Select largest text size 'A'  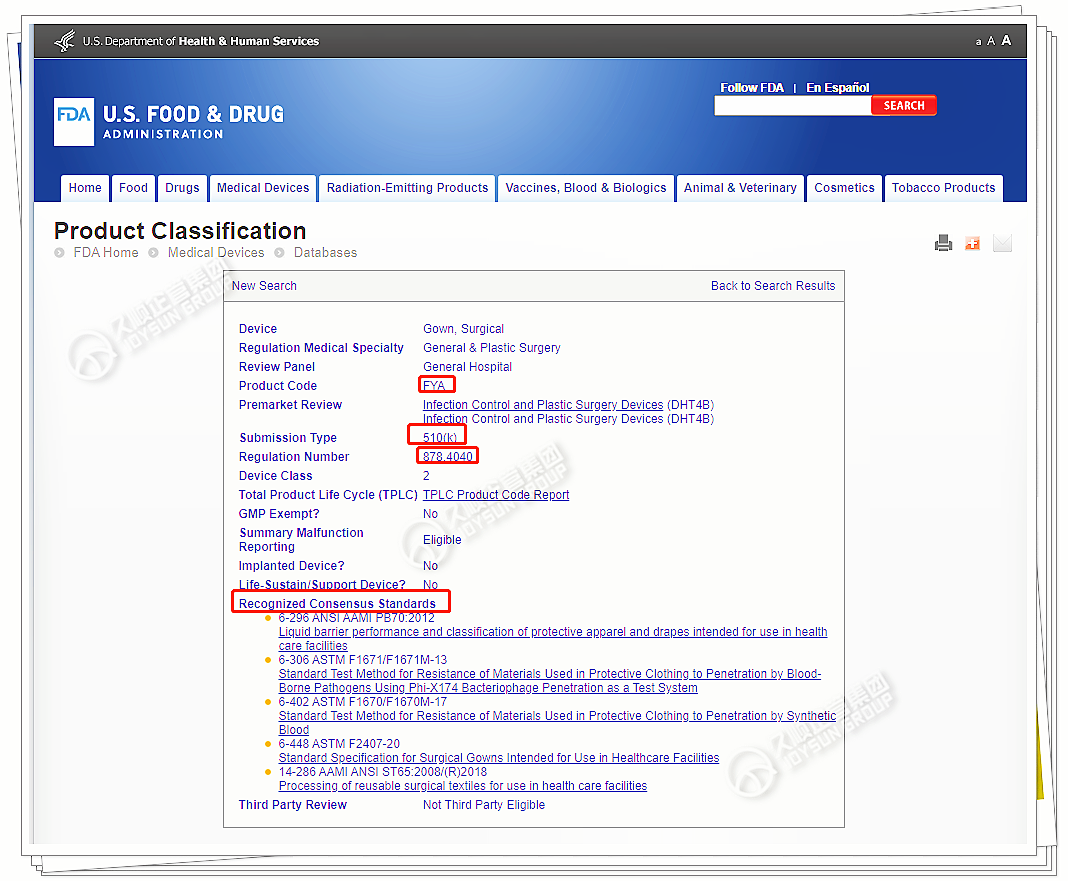1006,40
